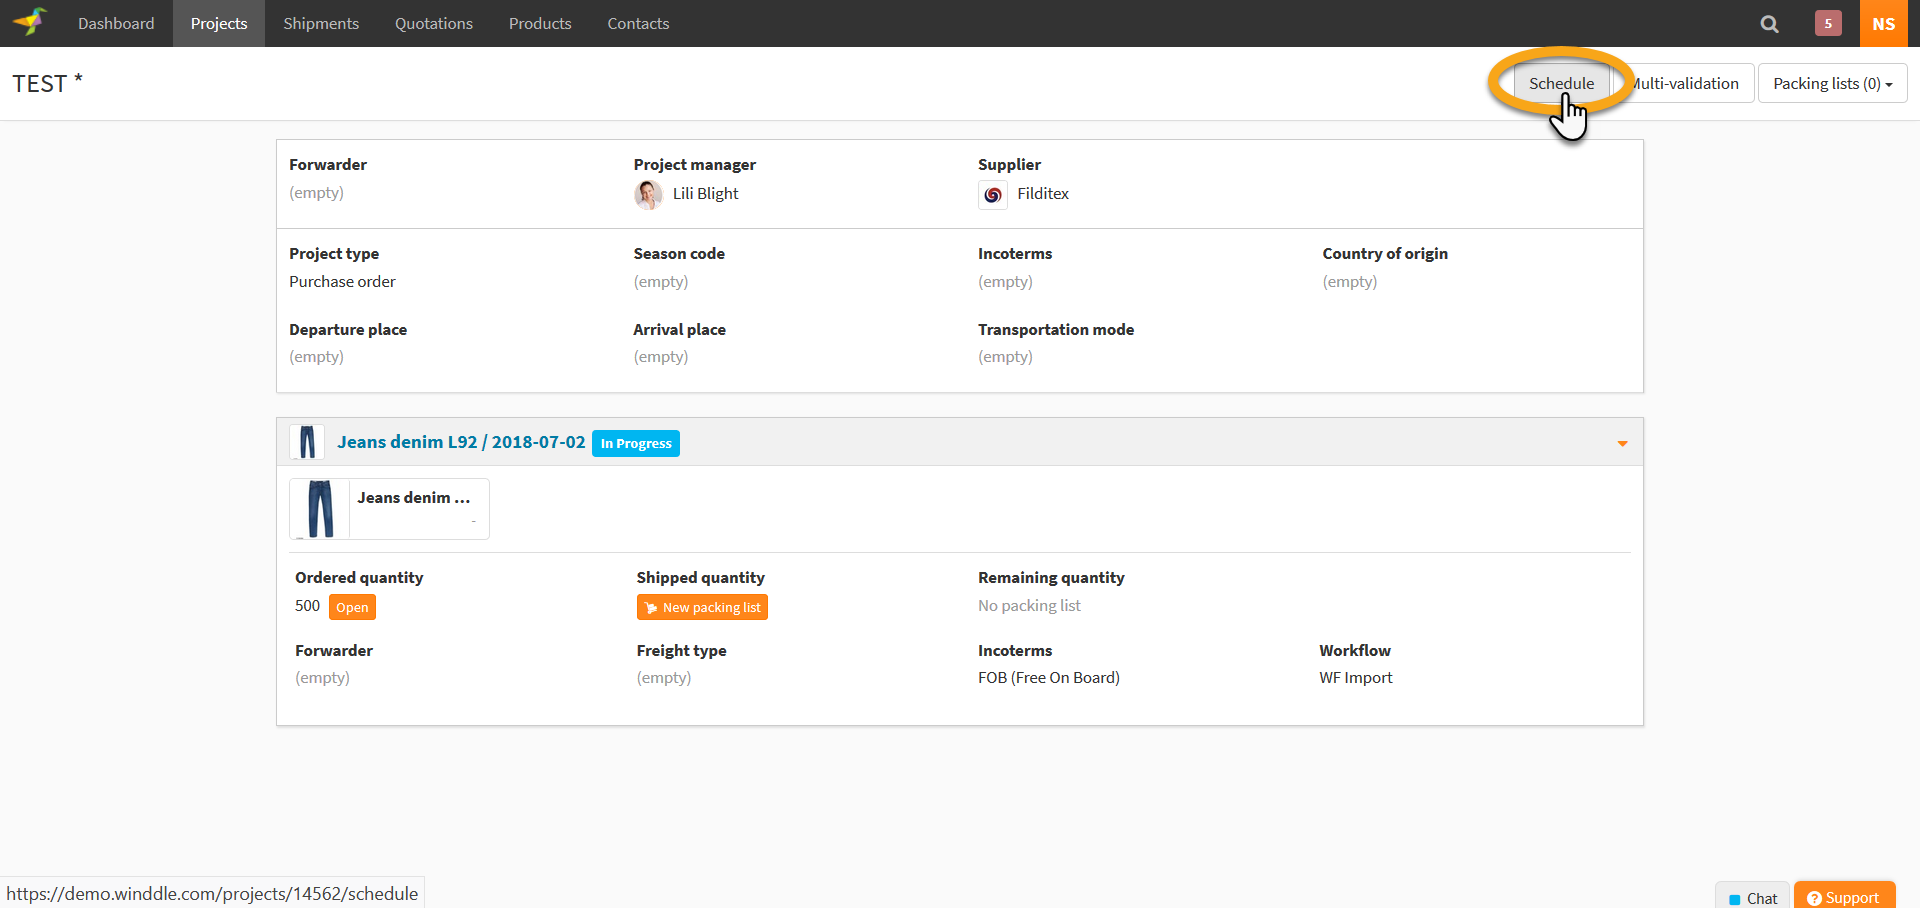Click the In Progress status label
1920x908 pixels.
pyautogui.click(x=635, y=443)
